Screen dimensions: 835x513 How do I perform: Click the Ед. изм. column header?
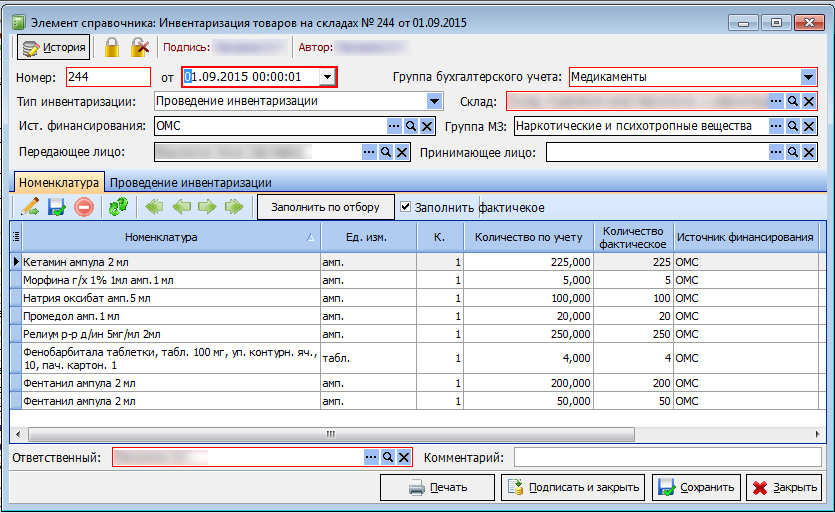pos(369,237)
